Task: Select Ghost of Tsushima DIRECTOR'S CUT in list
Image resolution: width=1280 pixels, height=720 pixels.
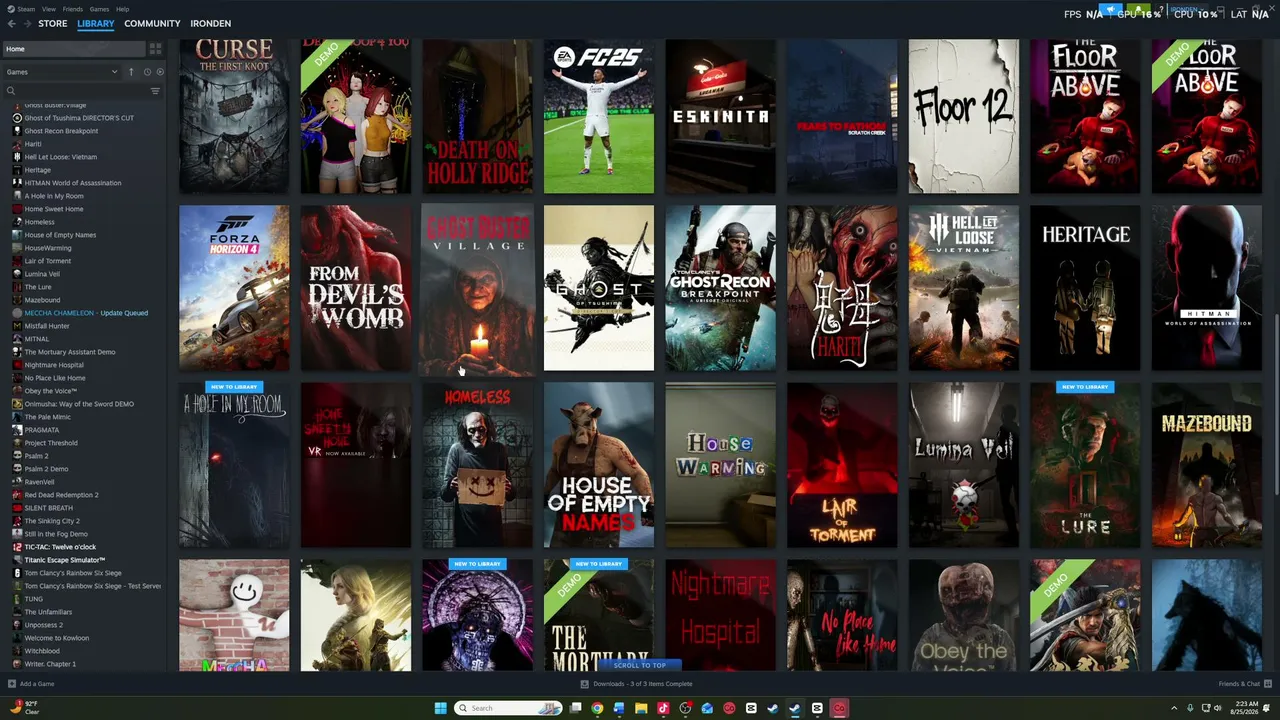Action: tap(79, 118)
